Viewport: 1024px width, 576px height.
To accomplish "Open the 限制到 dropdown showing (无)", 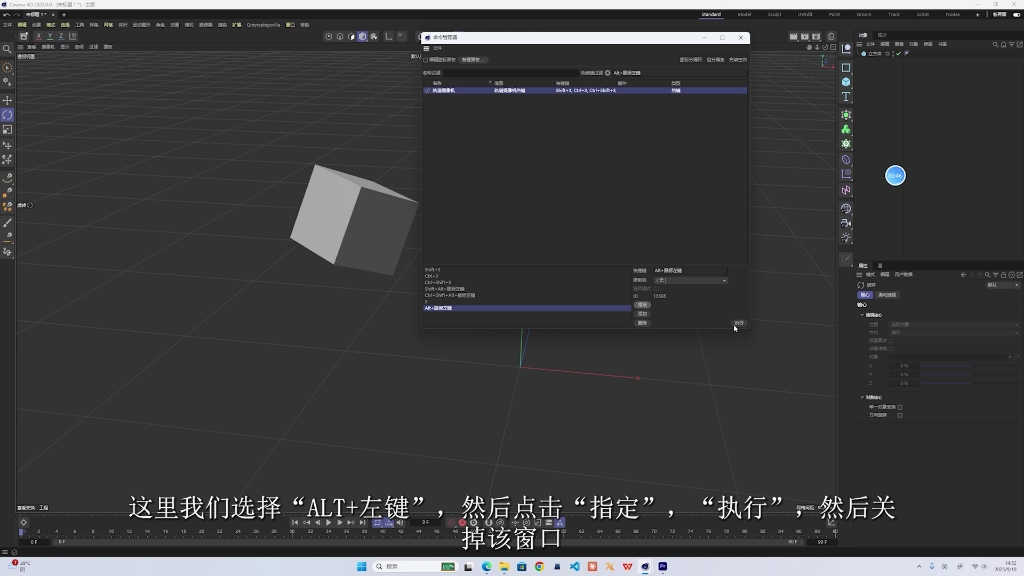I will tap(691, 280).
